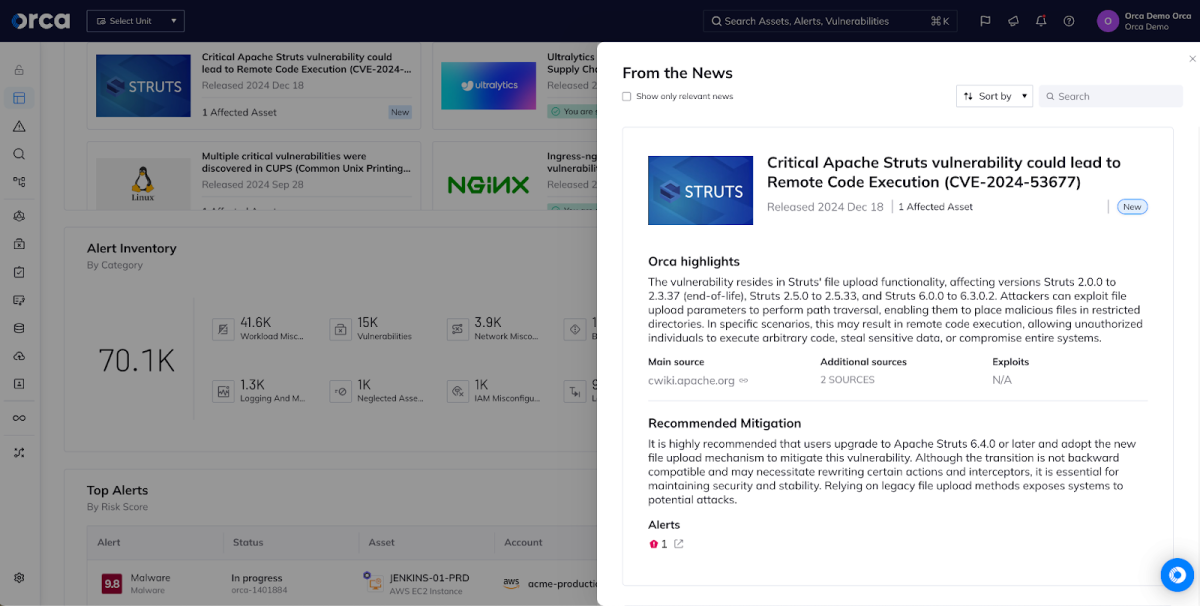Open the download box icon in sidebar
The width and height of the screenshot is (1200, 606).
pyautogui.click(x=19, y=384)
